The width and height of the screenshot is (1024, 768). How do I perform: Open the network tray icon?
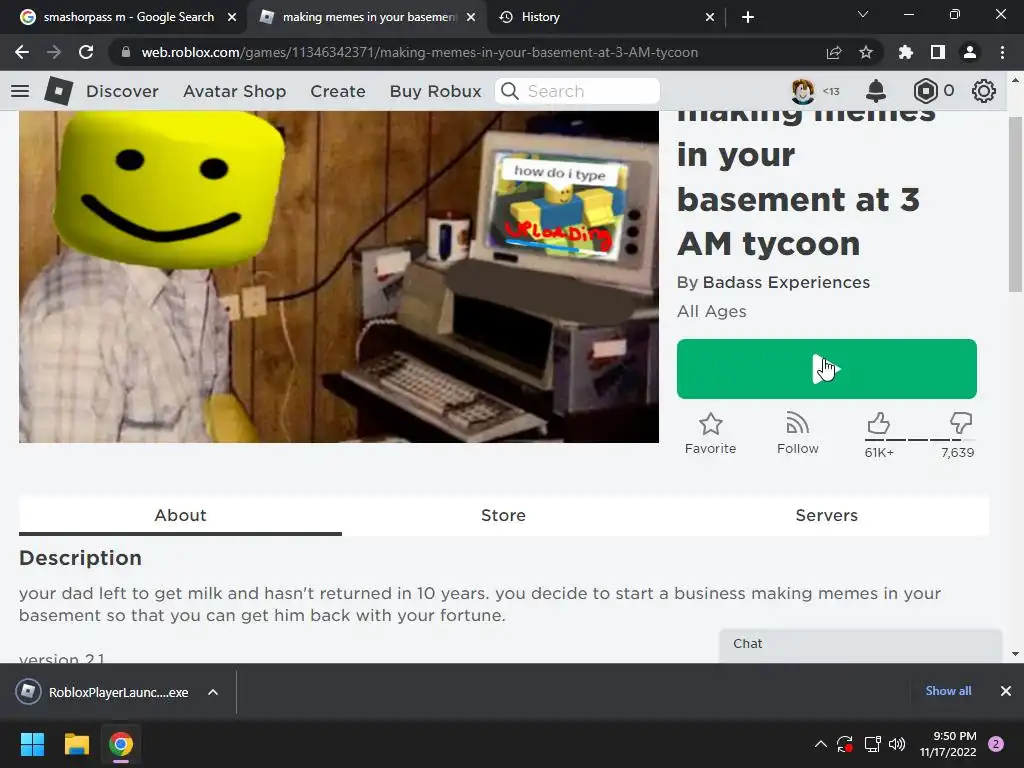(x=872, y=744)
